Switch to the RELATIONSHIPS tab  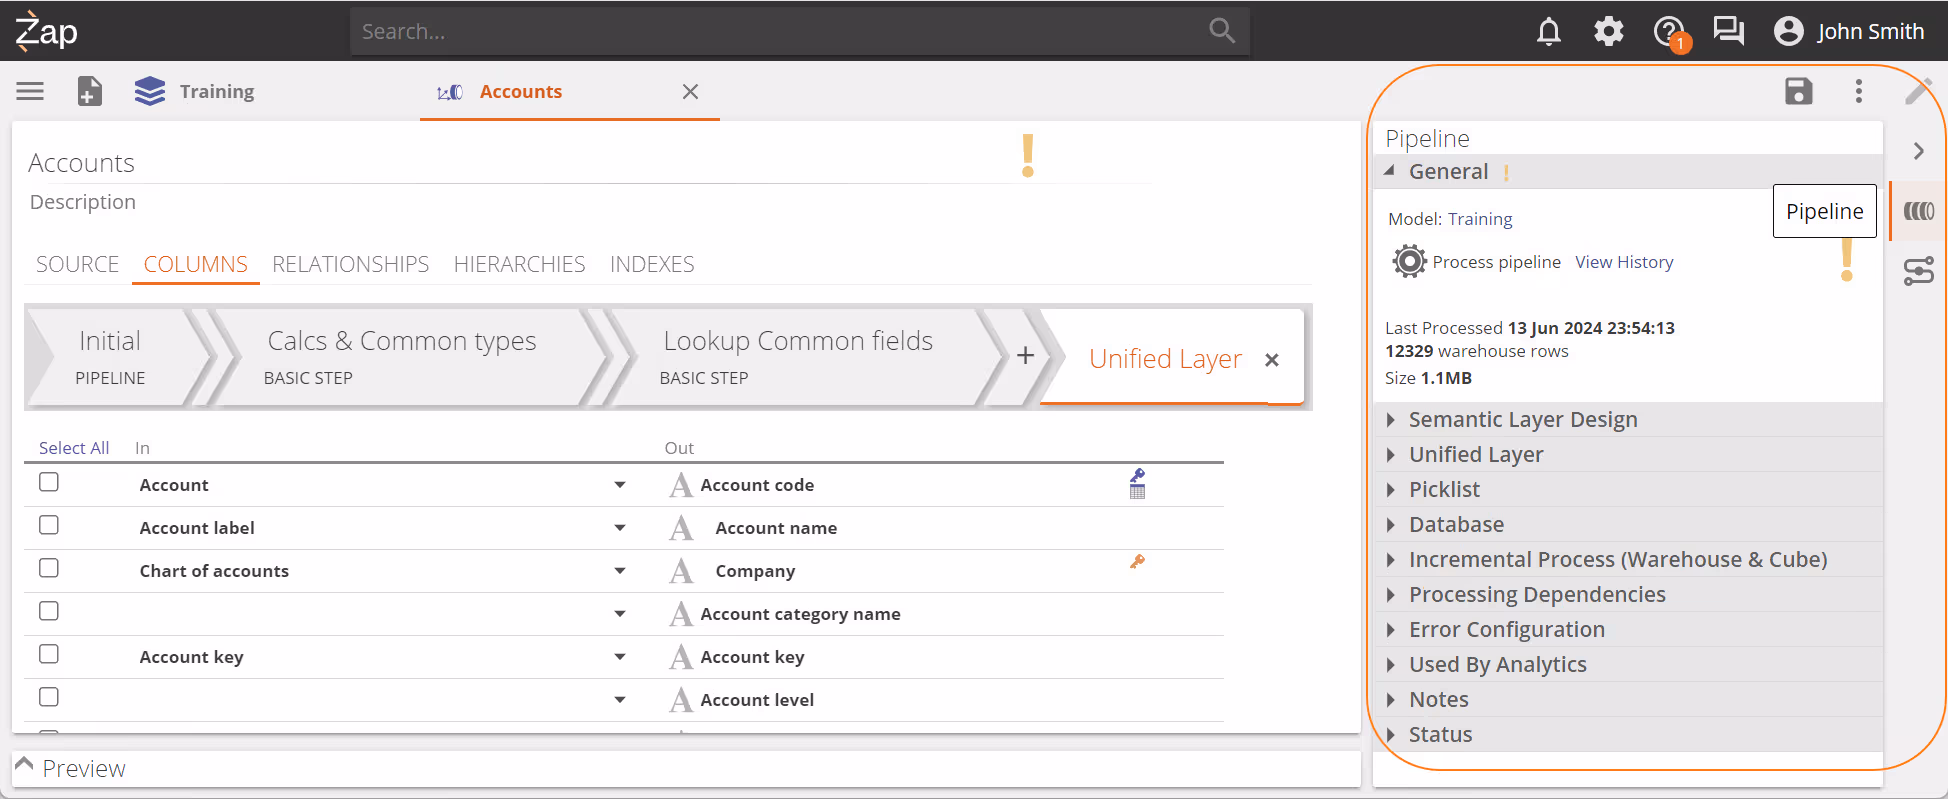[x=350, y=264]
